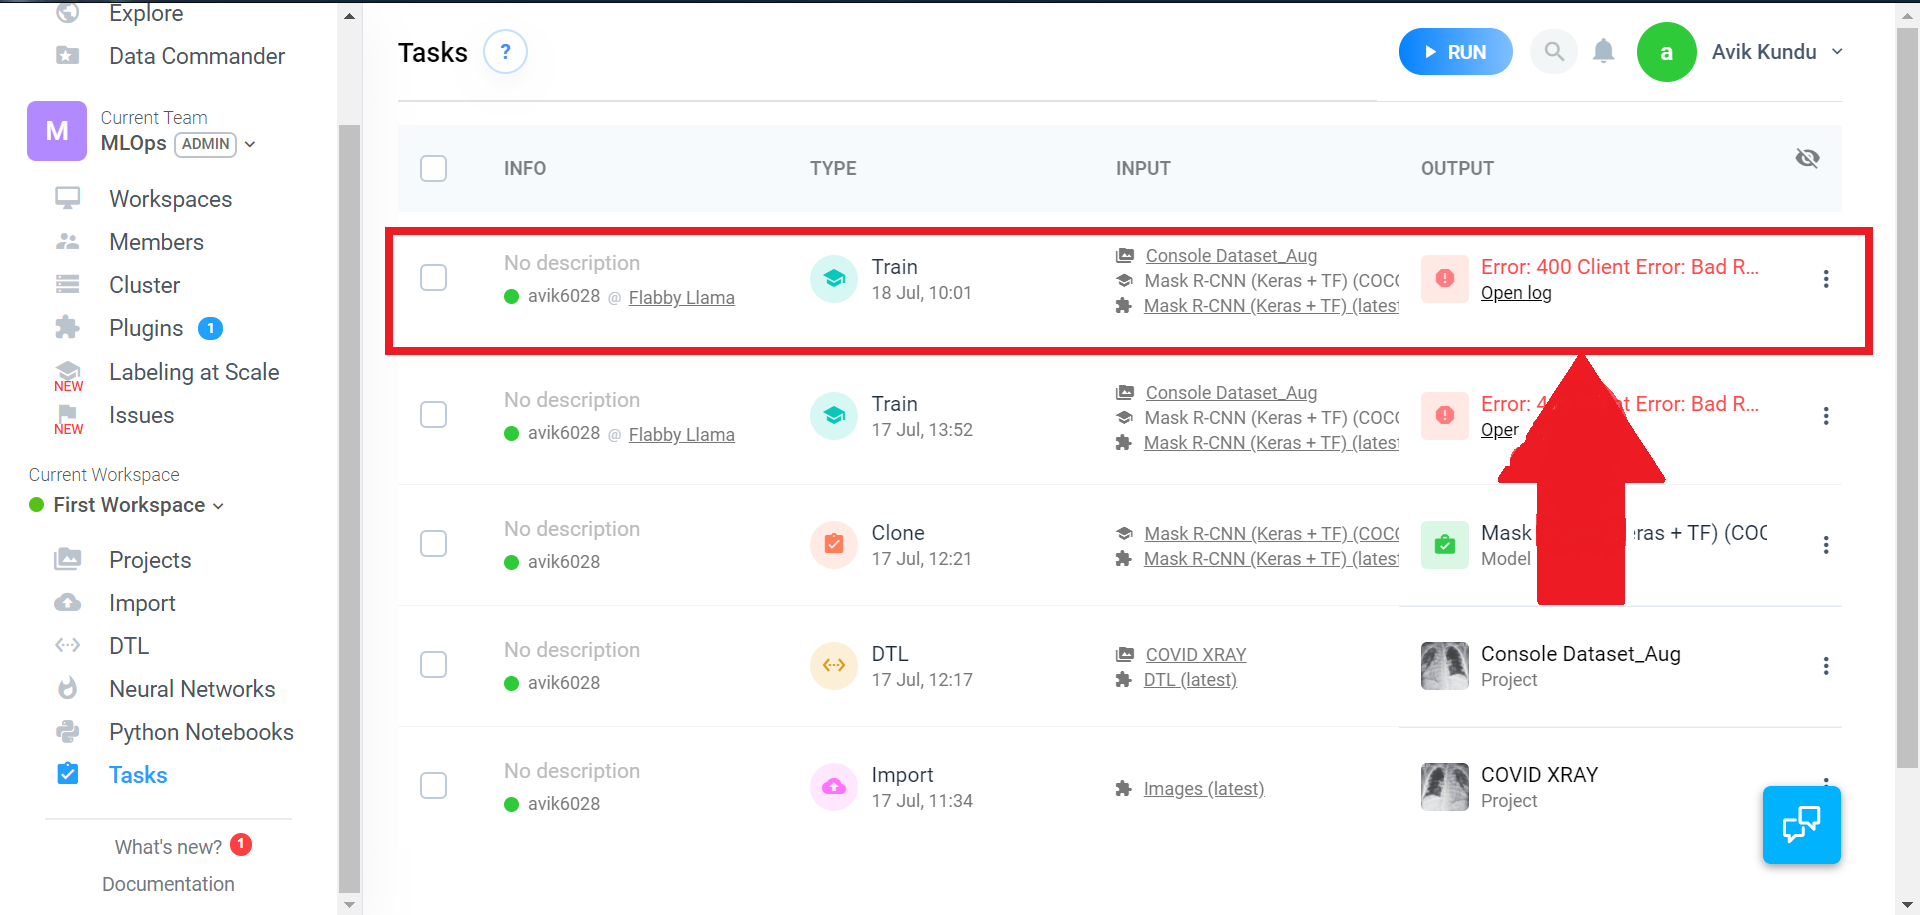Screen dimensions: 1920x915
Task: Toggle the select-all tasks checkbox
Action: click(x=433, y=168)
